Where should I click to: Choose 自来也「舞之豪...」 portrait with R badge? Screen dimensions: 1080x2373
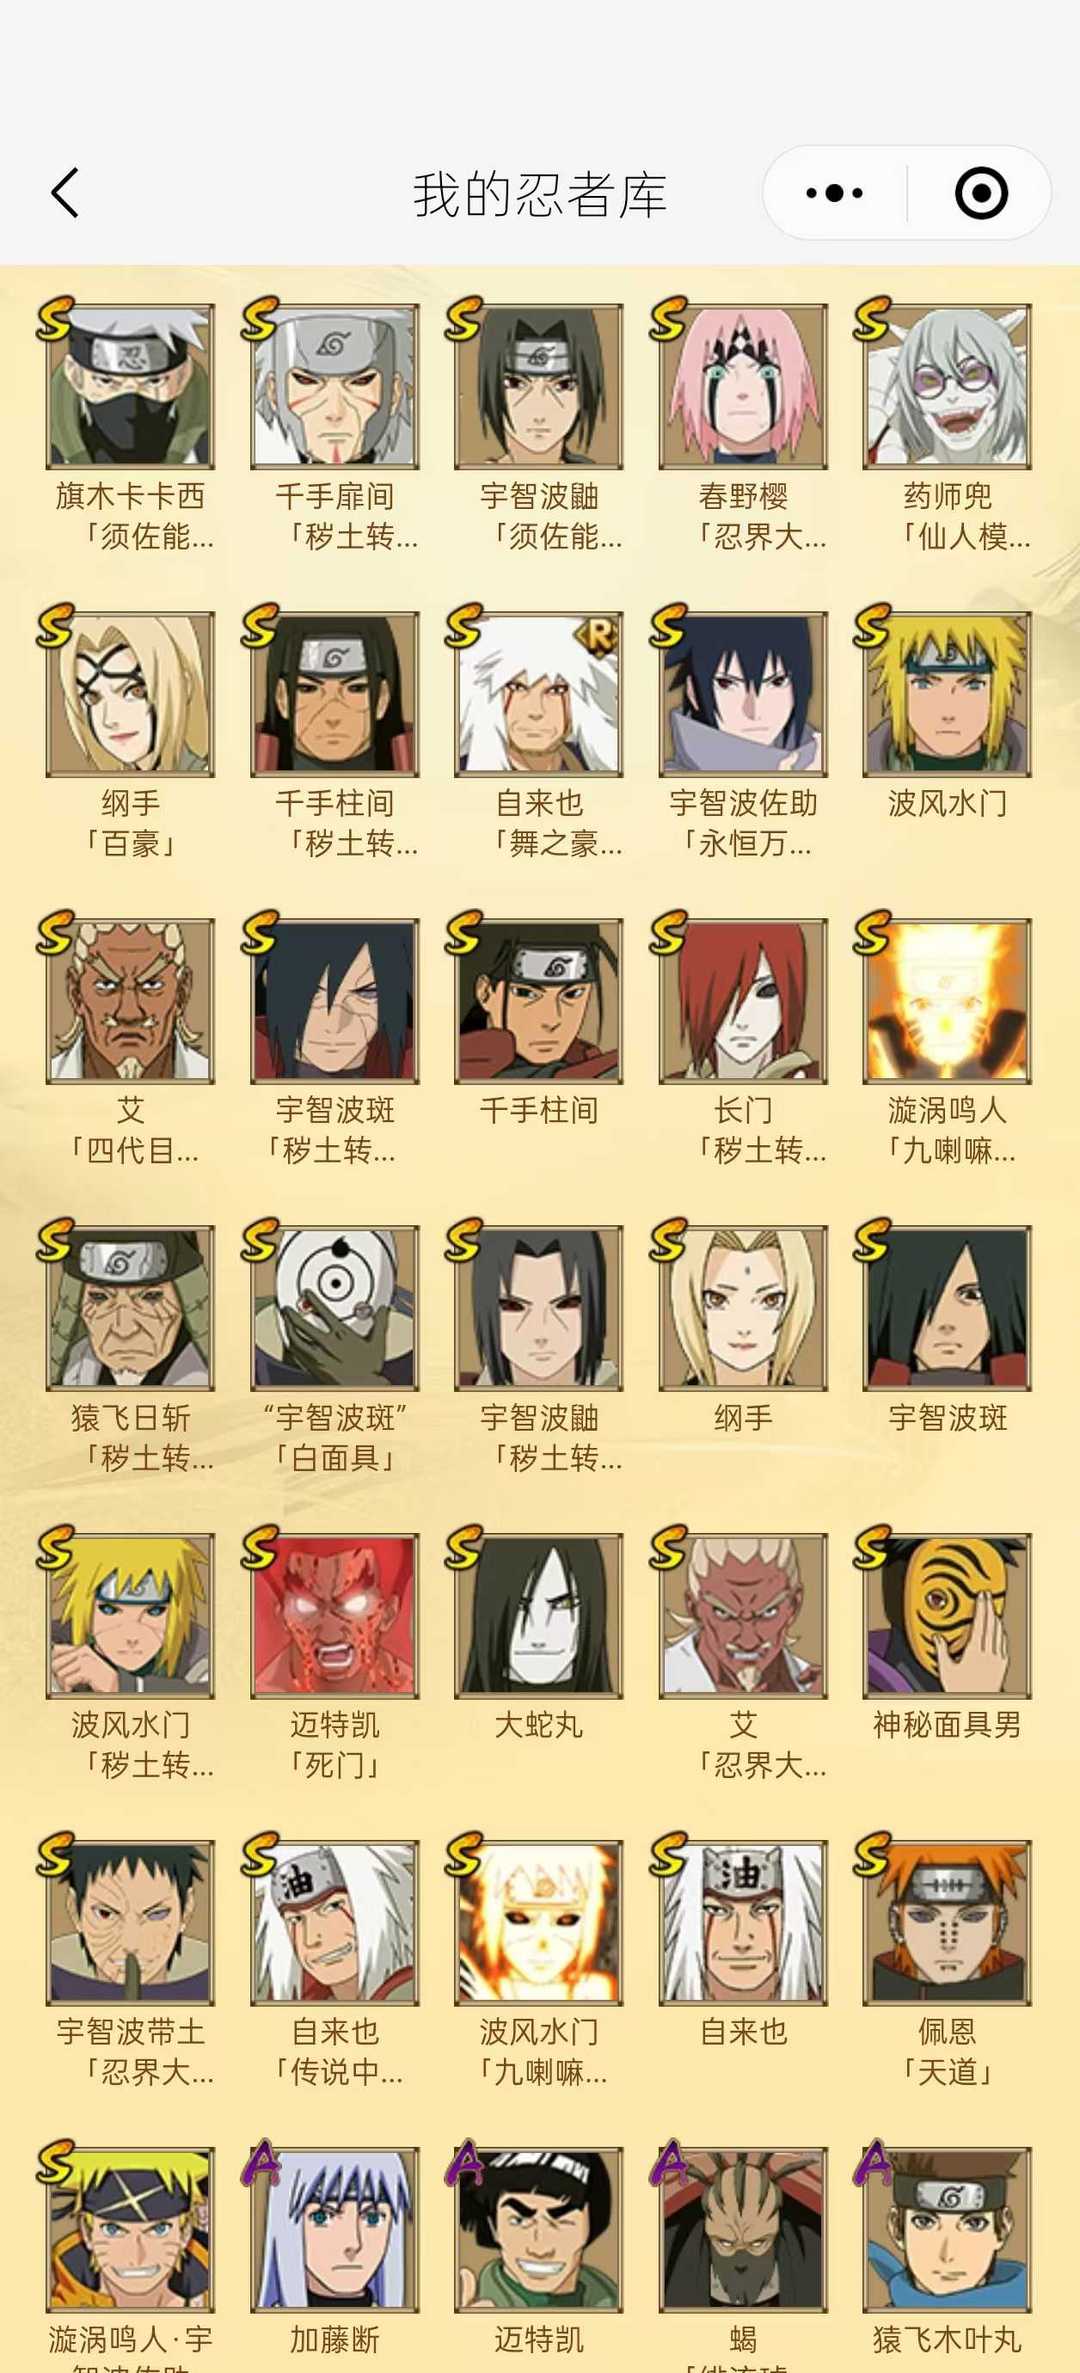[538, 694]
